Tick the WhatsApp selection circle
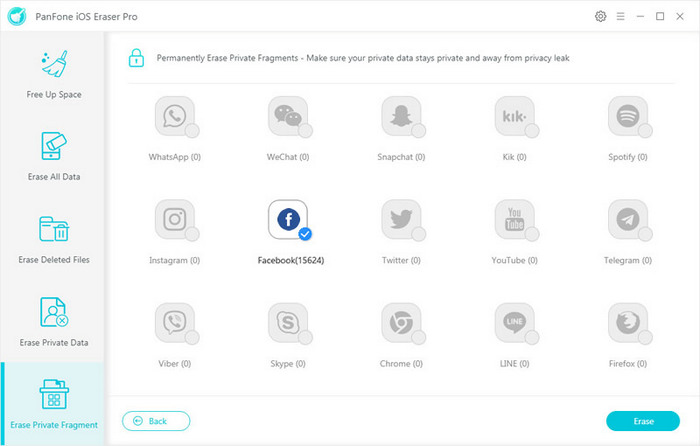 click(x=192, y=131)
